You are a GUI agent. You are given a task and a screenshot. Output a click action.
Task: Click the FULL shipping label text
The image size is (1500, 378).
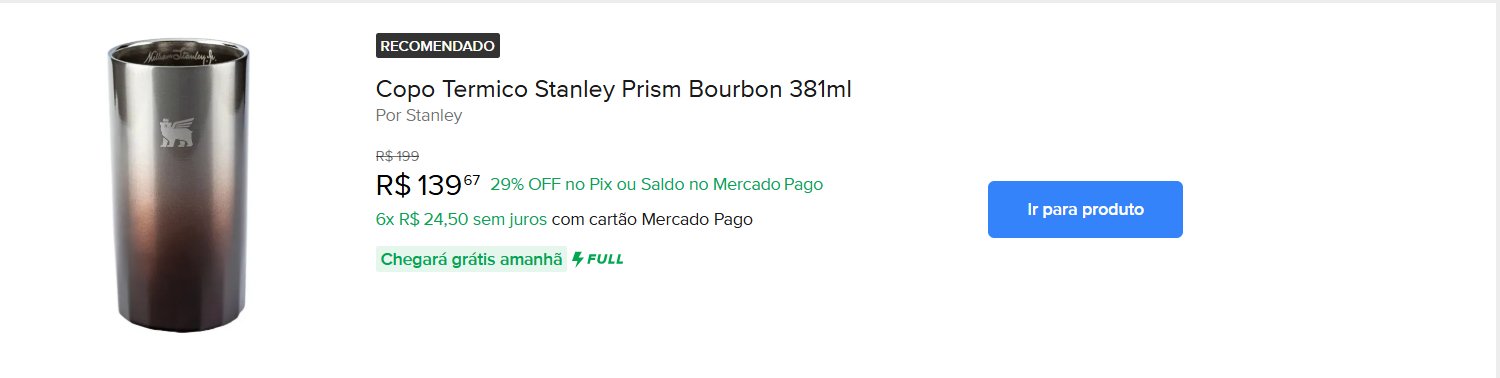coord(604,259)
